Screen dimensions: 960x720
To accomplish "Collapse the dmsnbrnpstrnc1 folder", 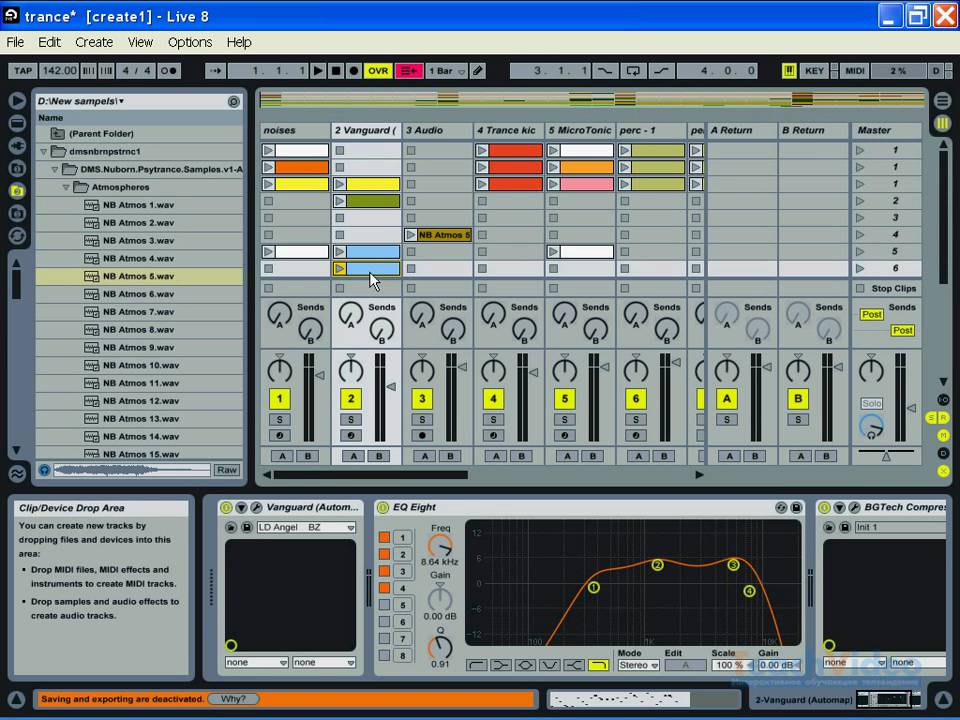I will point(43,151).
